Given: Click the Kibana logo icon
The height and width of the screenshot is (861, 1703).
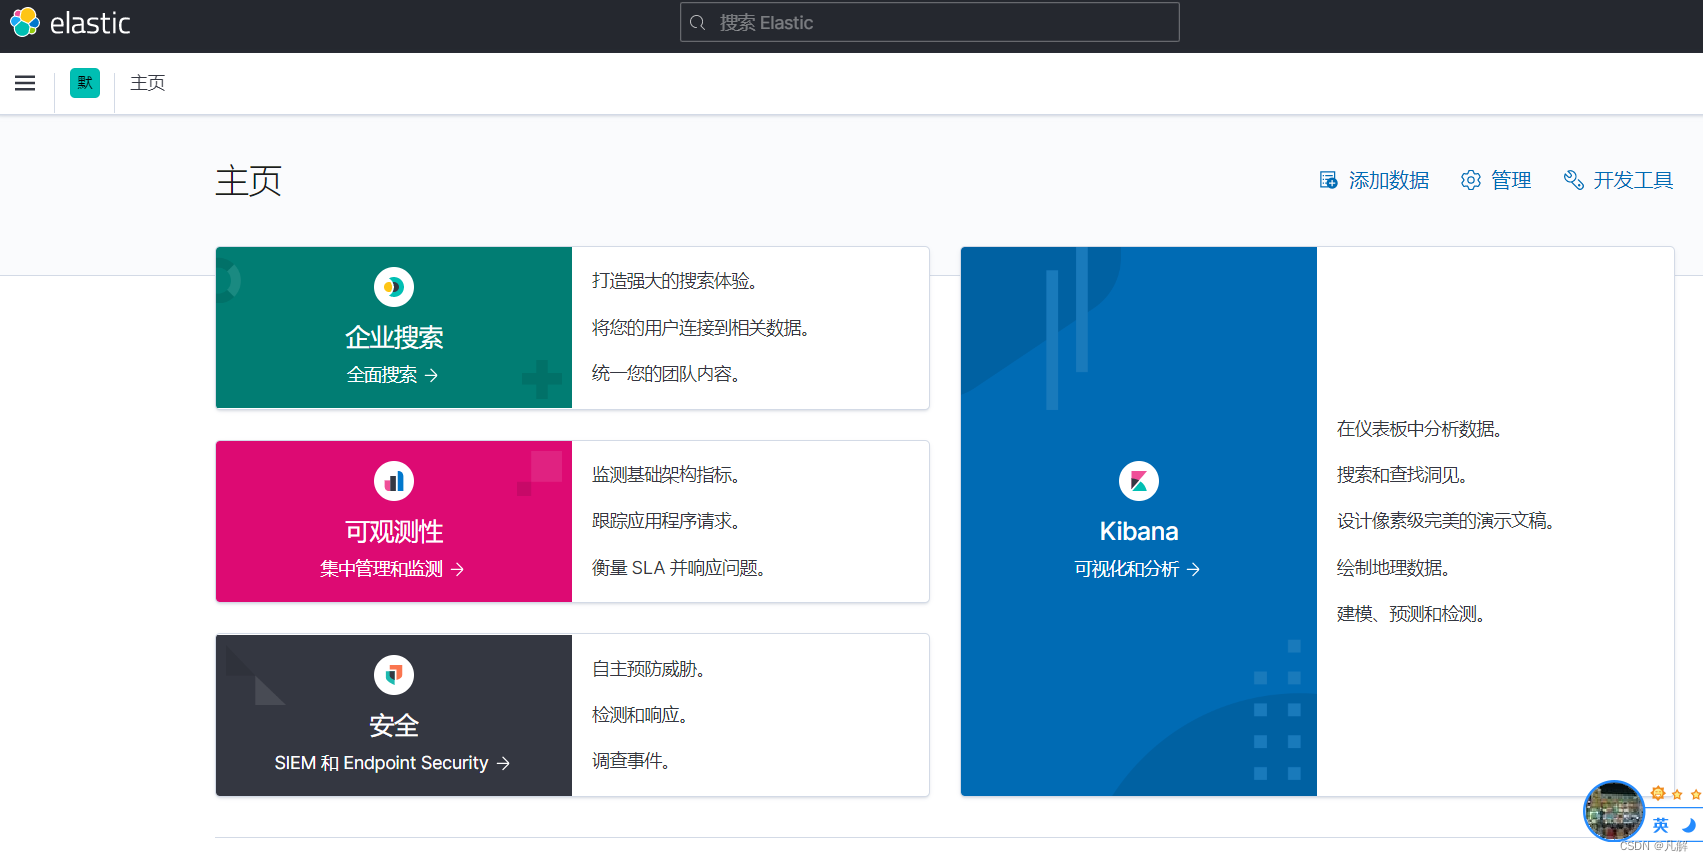Looking at the screenshot, I should click(x=1139, y=481).
